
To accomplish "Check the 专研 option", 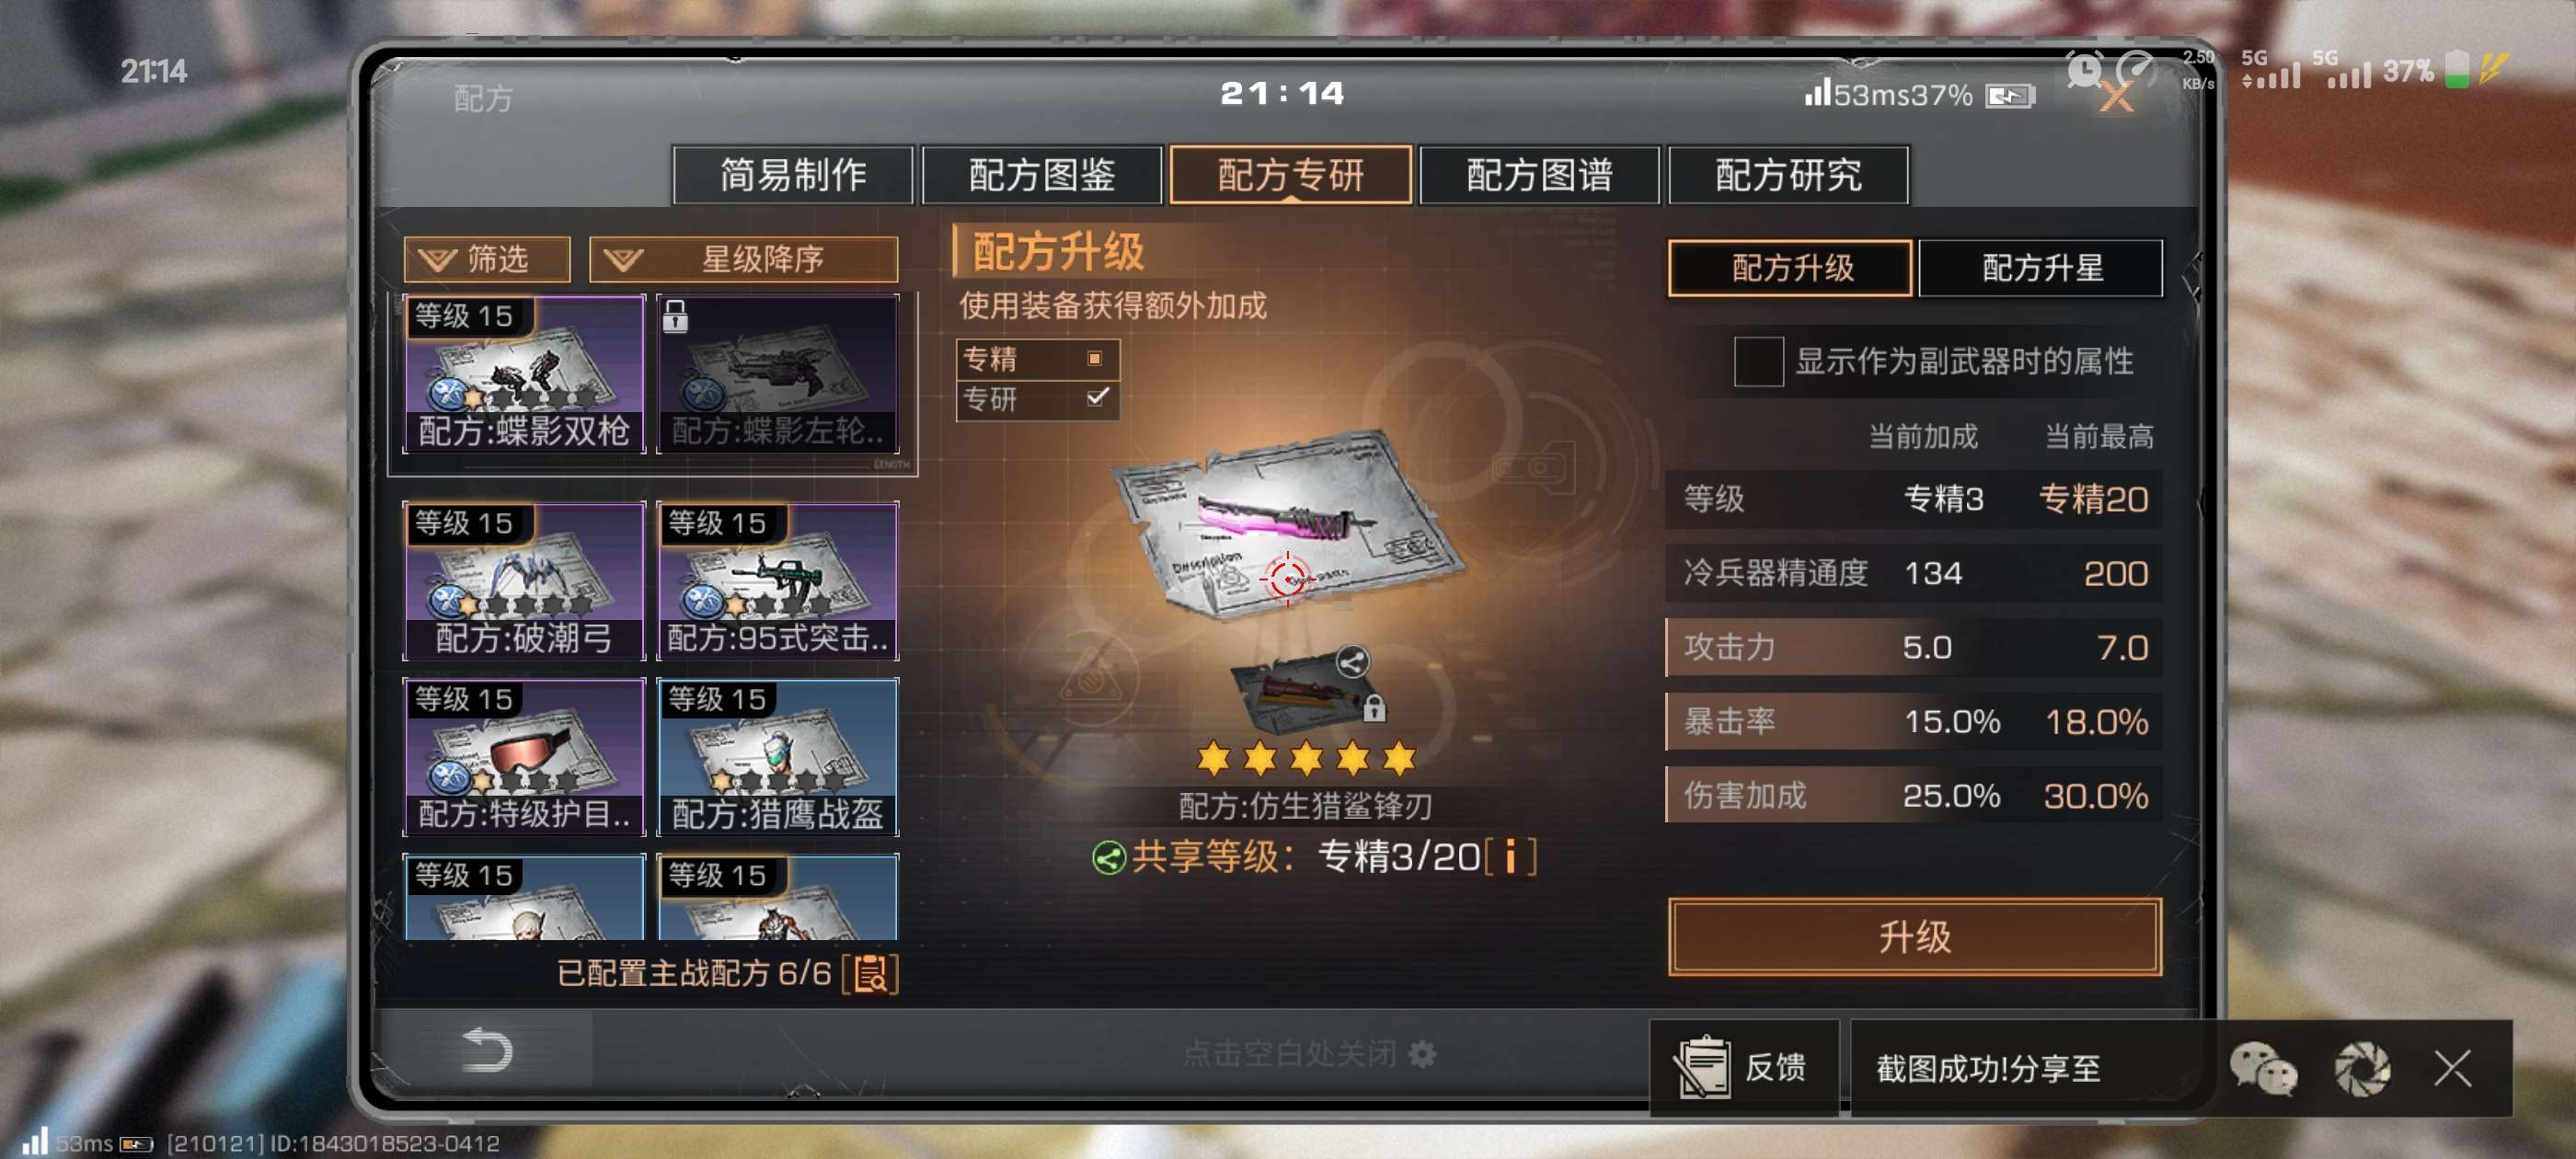I will coord(1097,398).
